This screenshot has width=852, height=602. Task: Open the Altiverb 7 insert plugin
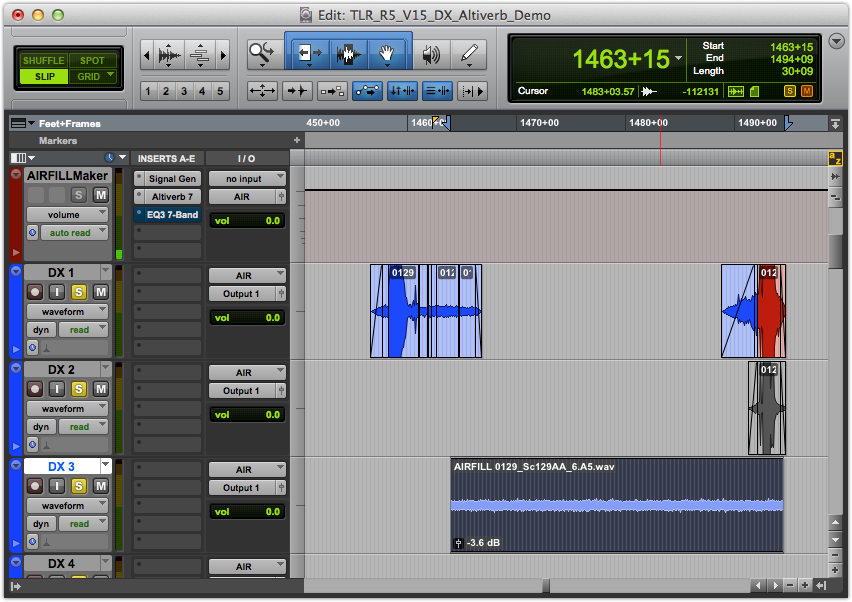pos(173,197)
